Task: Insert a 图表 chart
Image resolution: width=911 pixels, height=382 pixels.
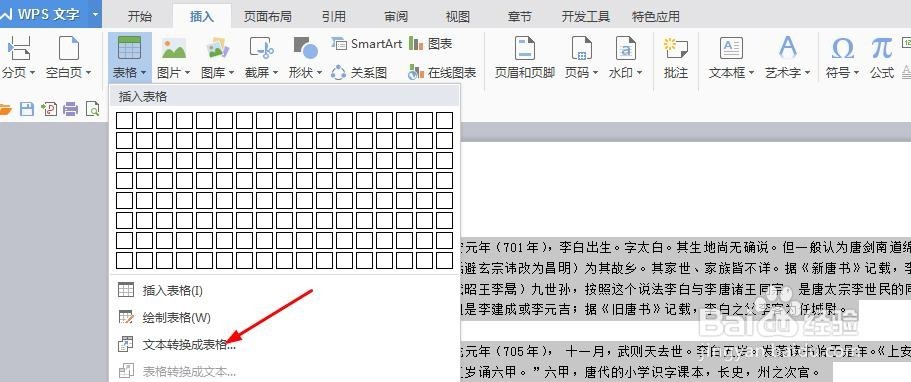Action: click(431, 44)
